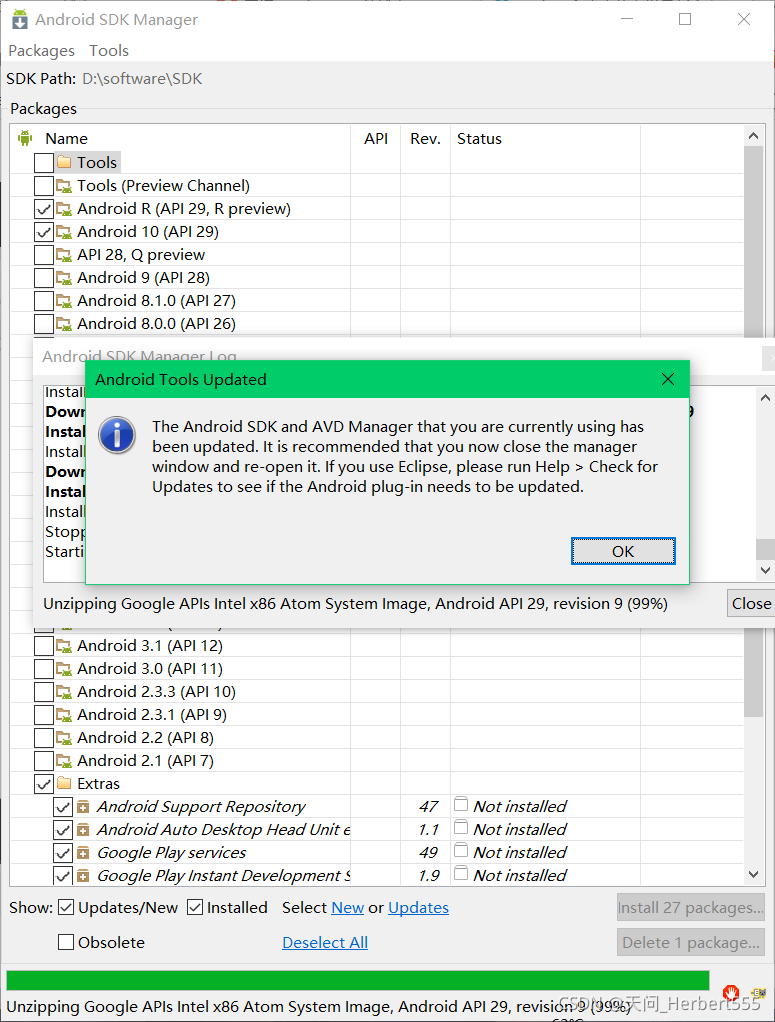Image resolution: width=775 pixels, height=1022 pixels.
Task: Click the Google Play Instant Development package icon
Action: pos(83,876)
